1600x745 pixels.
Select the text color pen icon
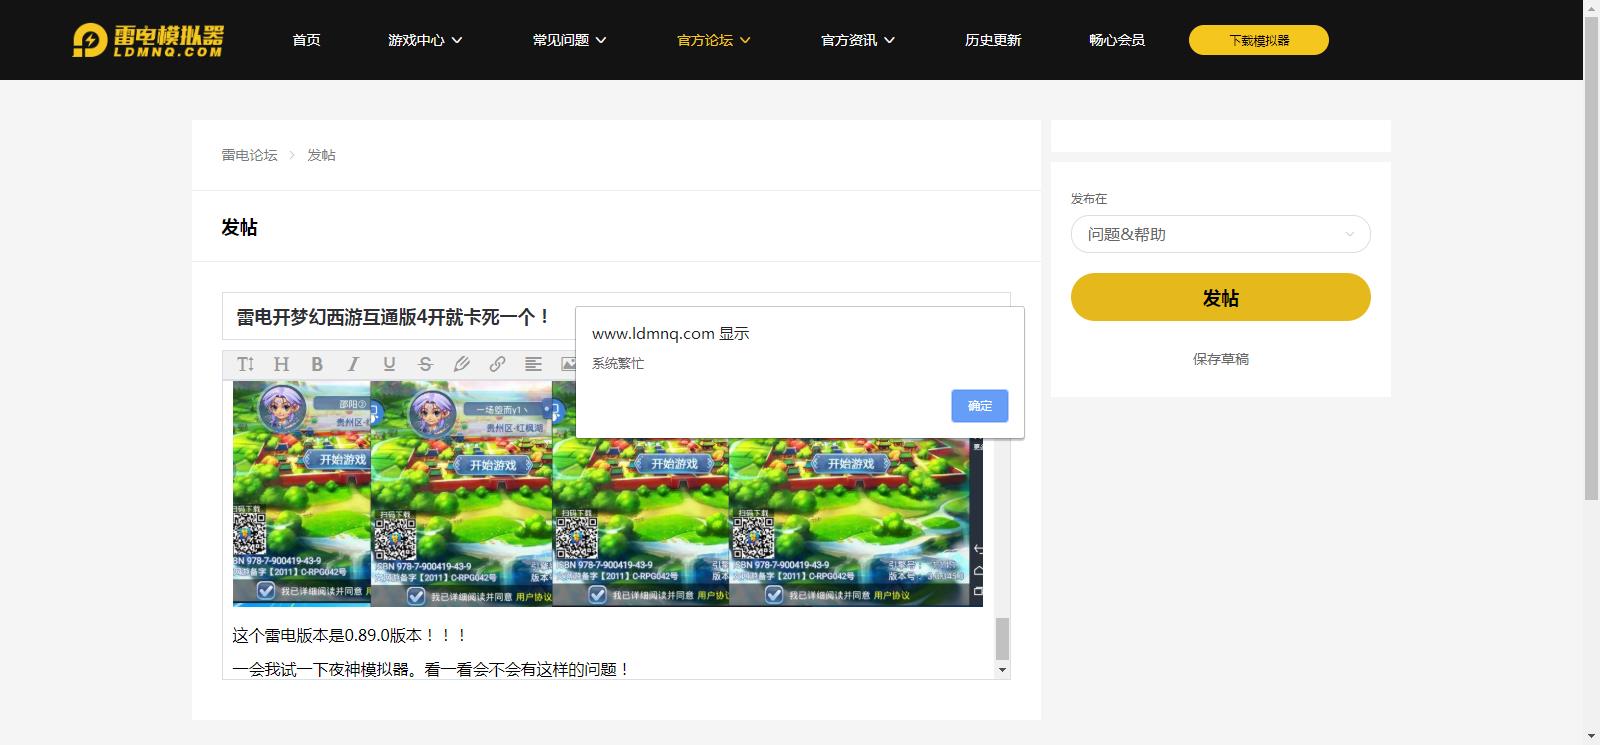461,364
